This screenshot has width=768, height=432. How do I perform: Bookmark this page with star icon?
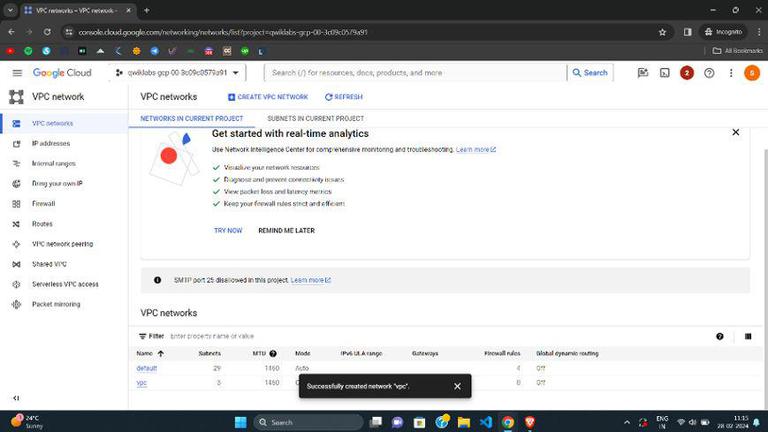pos(662,32)
